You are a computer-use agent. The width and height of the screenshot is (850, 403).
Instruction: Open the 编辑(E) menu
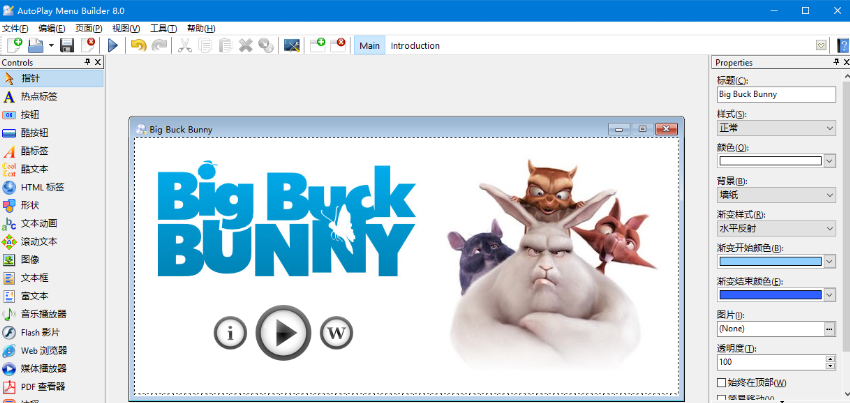click(x=52, y=29)
